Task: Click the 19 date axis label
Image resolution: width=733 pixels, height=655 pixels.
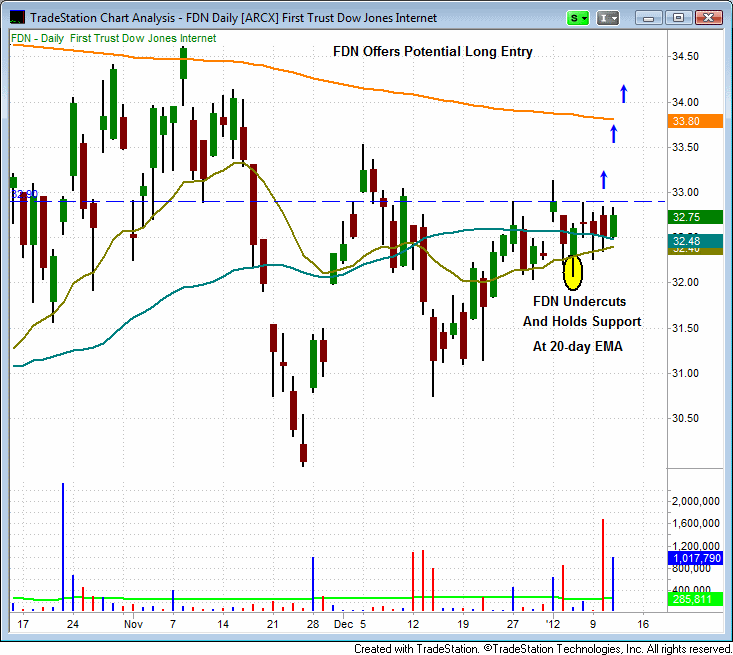Action: [x=463, y=624]
